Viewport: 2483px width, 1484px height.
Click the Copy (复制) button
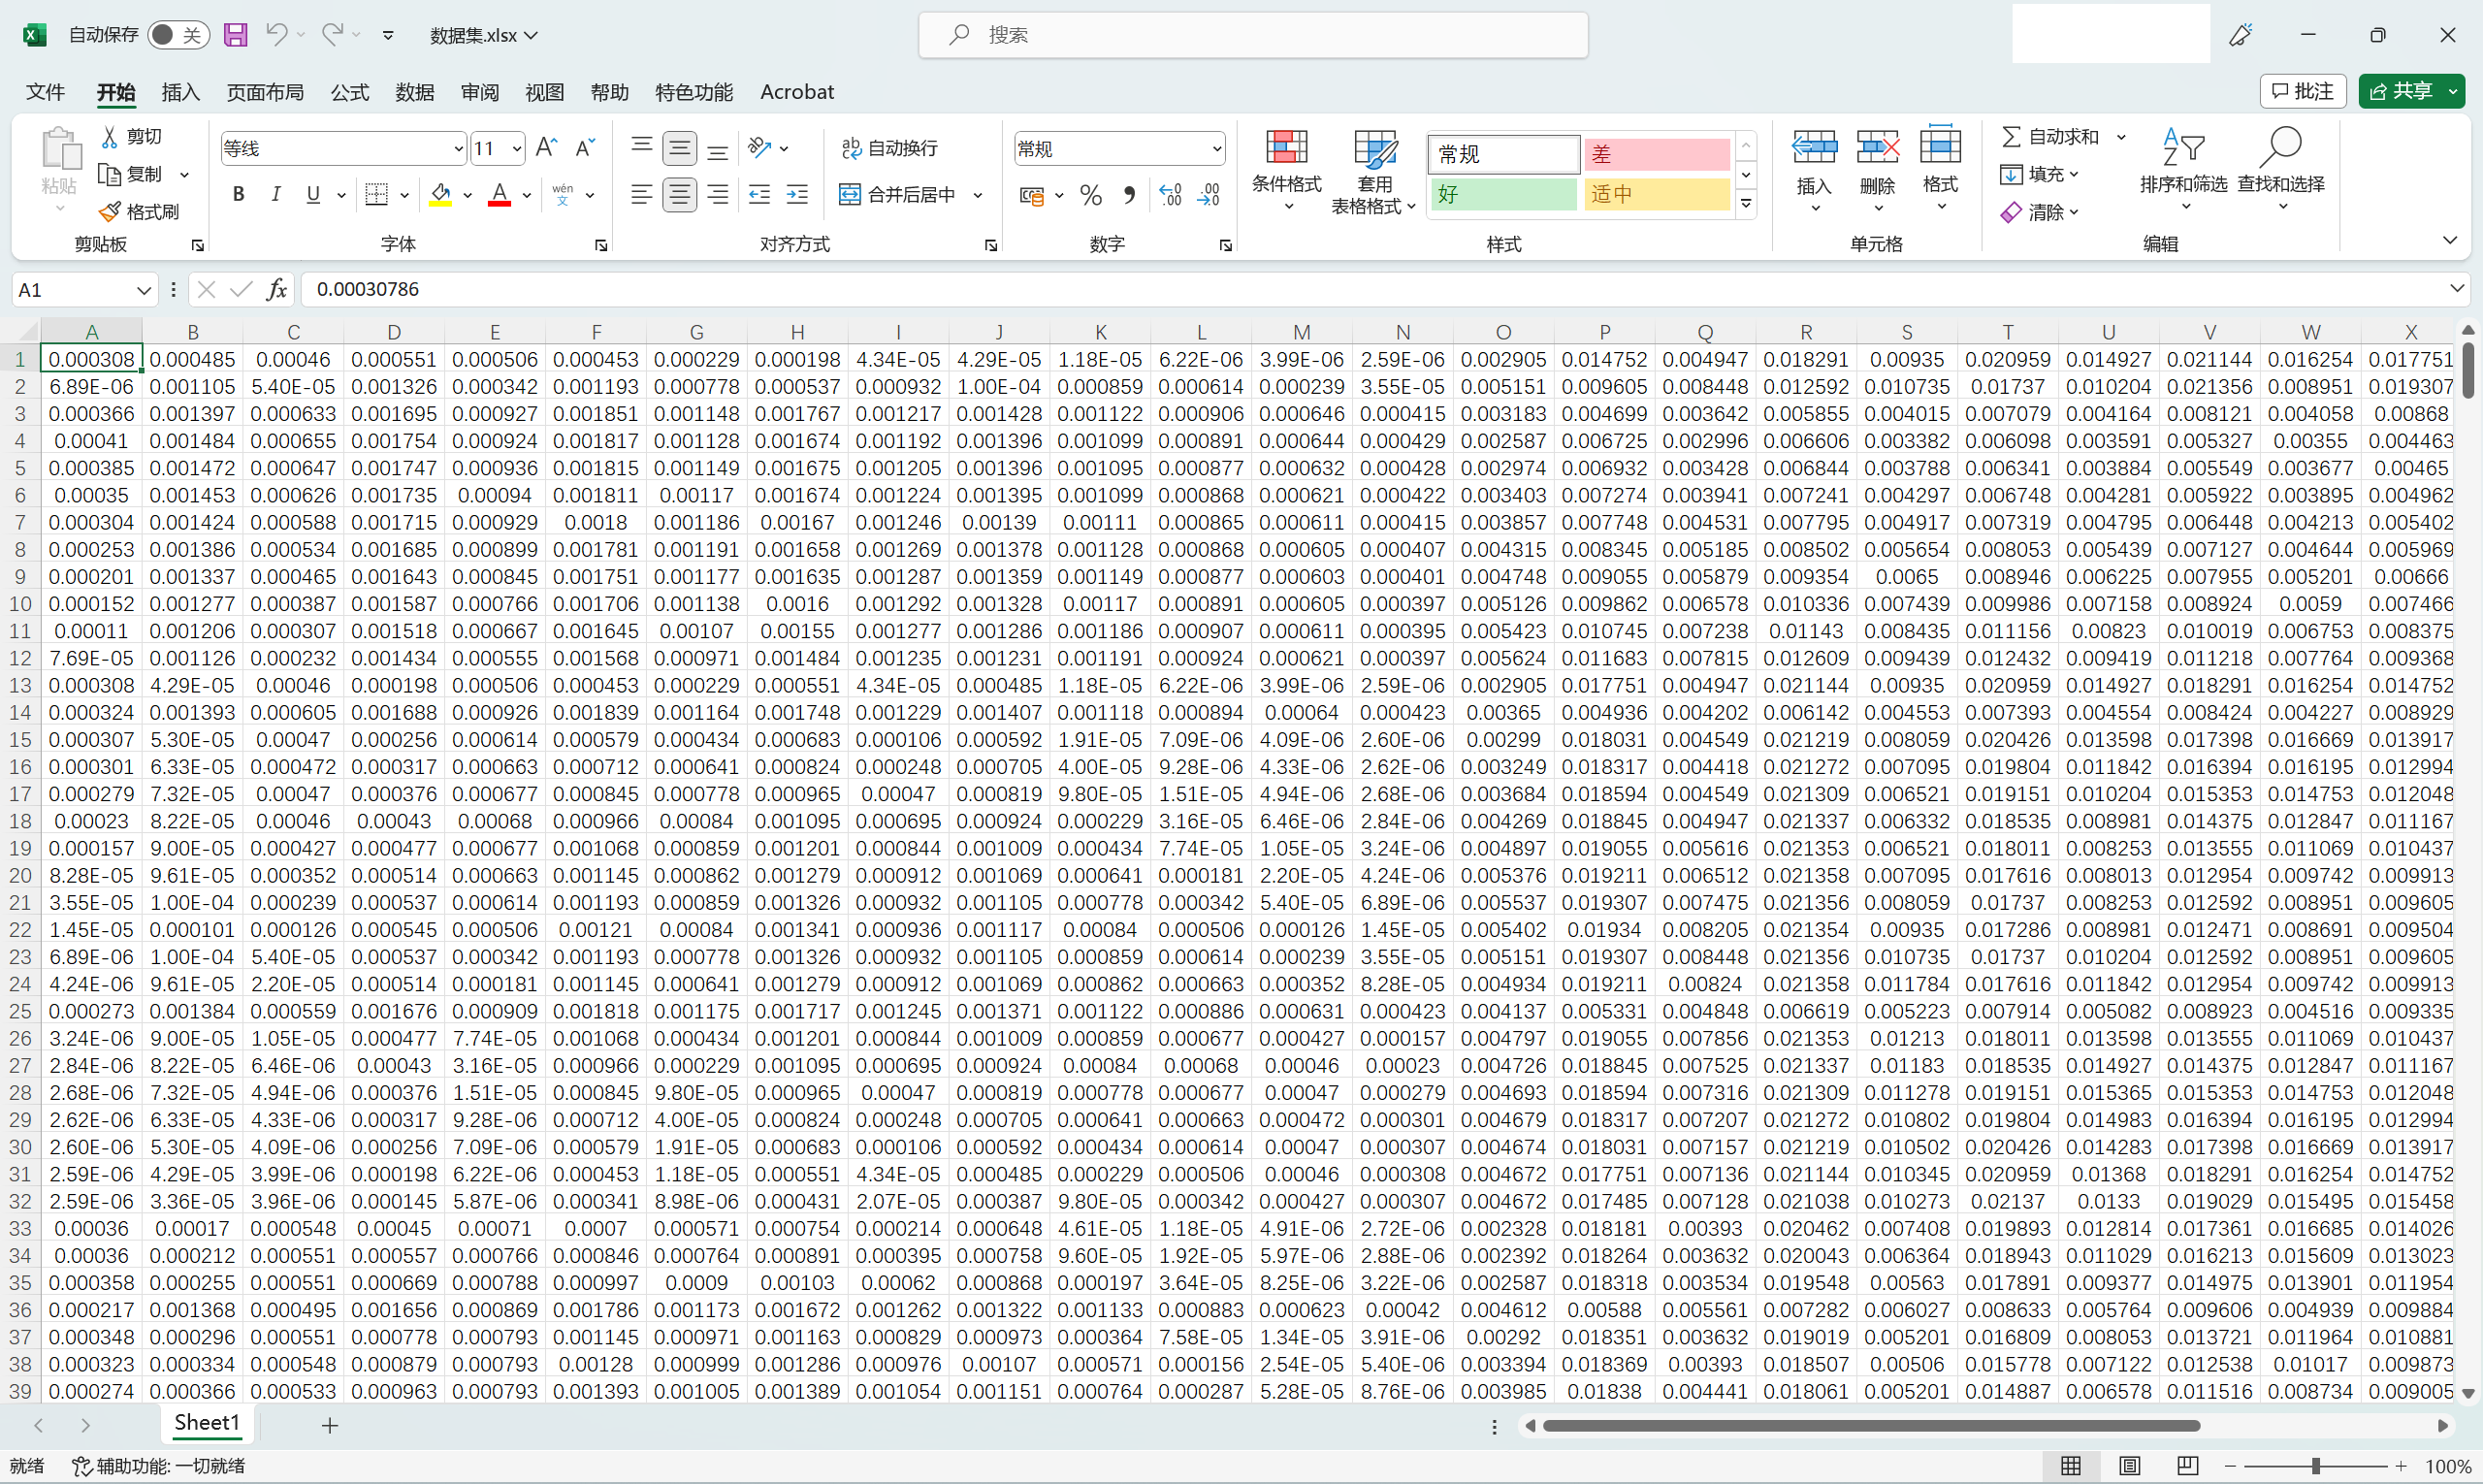point(132,174)
